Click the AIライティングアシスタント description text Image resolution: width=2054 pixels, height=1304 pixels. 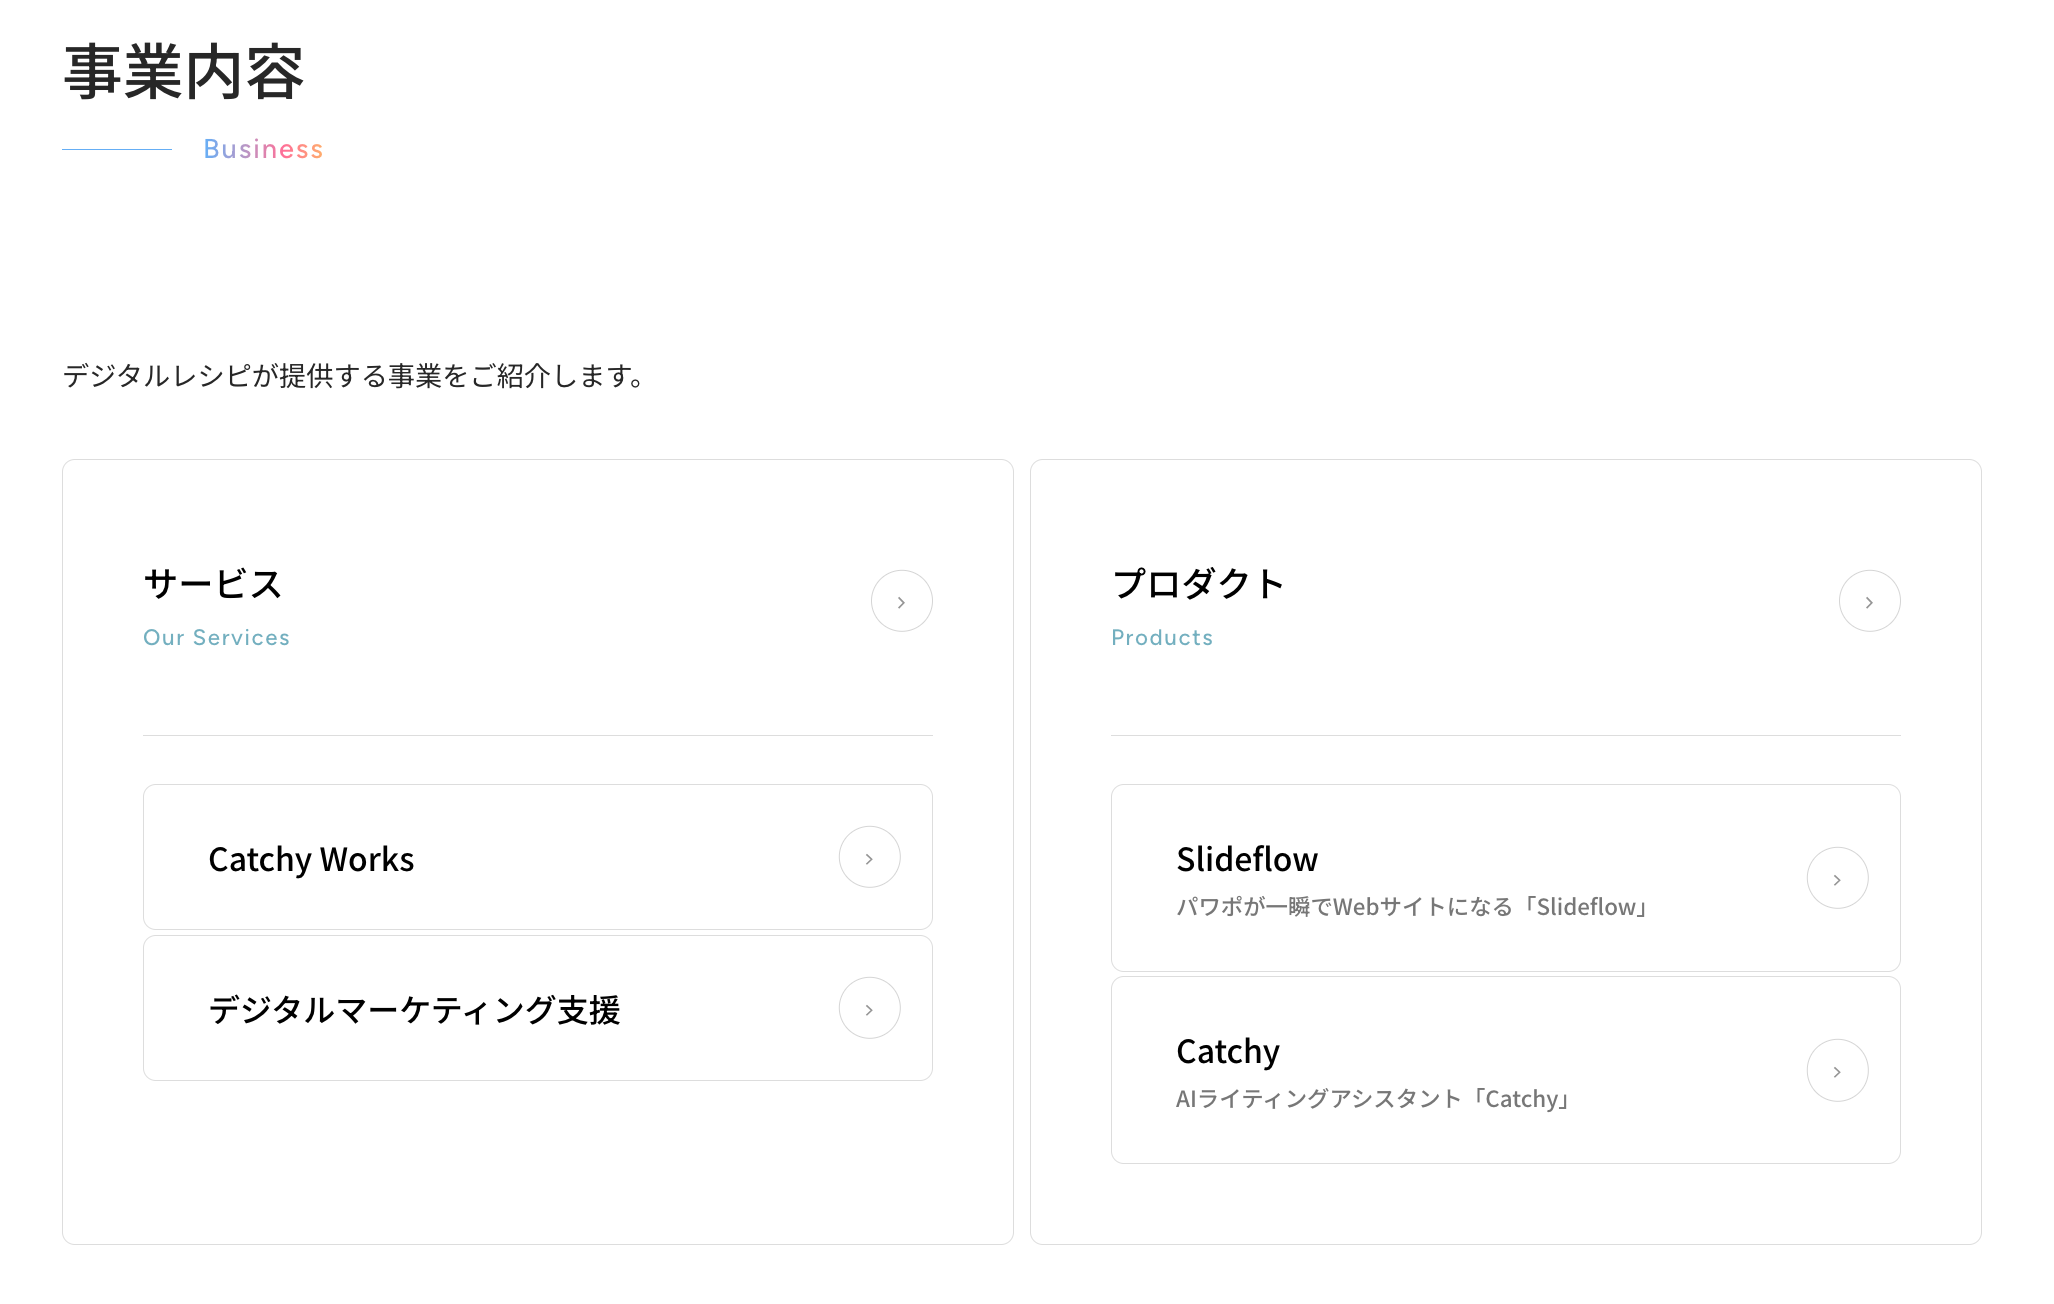pyautogui.click(x=1372, y=1099)
